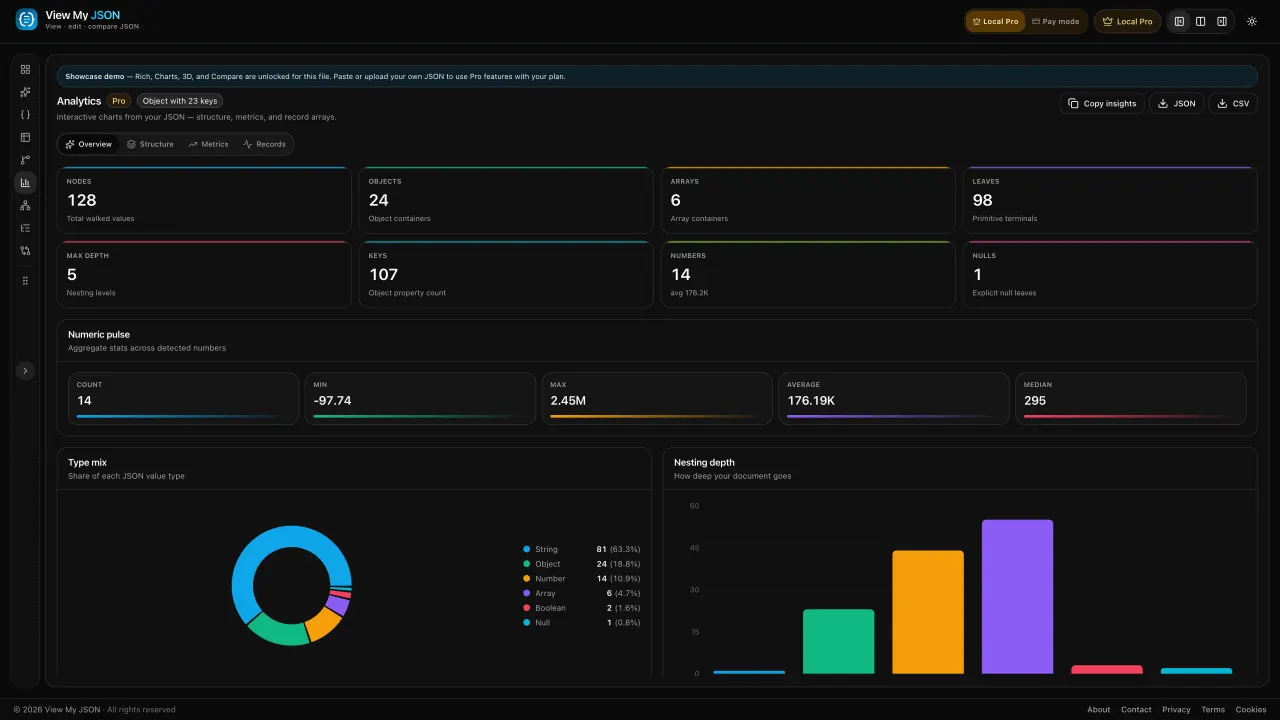Click the View My JSON logo icon
This screenshot has width=1280, height=720.
pyautogui.click(x=26, y=20)
